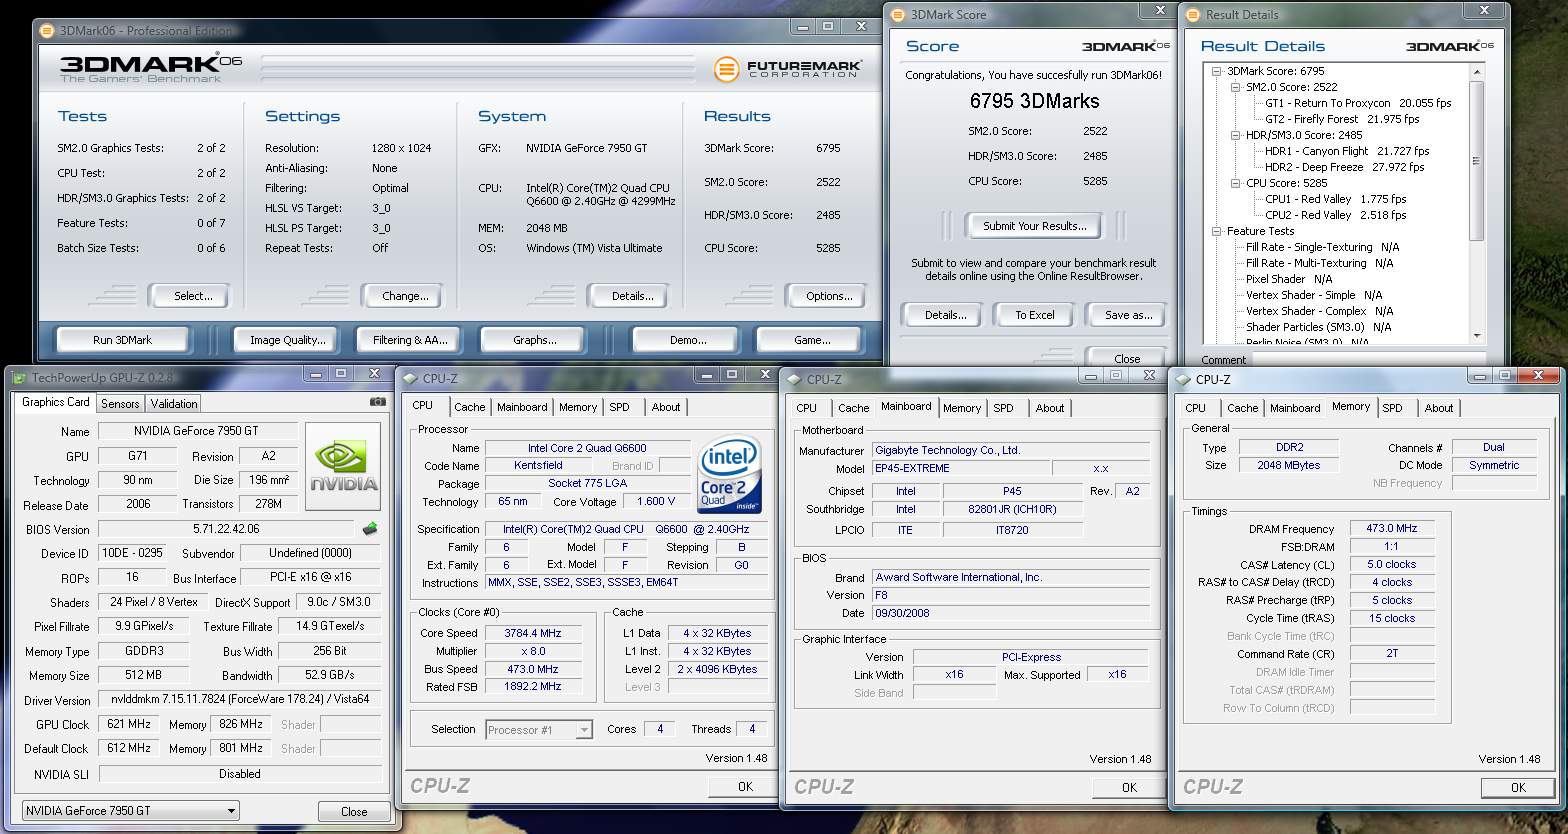Image resolution: width=1568 pixels, height=834 pixels.
Task: Click Close button in GPU-Z
Action: coord(354,812)
